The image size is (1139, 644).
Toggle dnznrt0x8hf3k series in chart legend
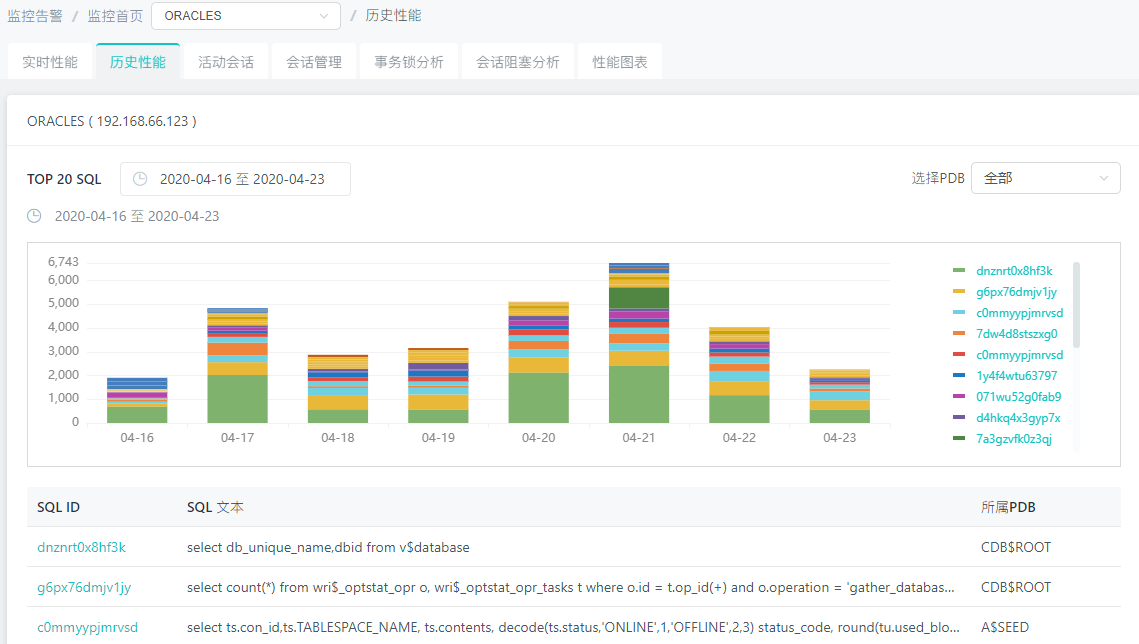point(1013,271)
